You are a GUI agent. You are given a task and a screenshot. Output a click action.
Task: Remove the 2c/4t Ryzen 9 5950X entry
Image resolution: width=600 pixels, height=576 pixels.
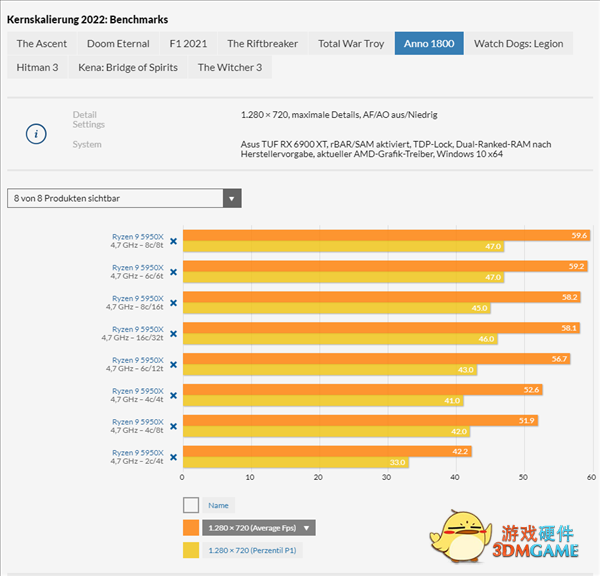(173, 457)
